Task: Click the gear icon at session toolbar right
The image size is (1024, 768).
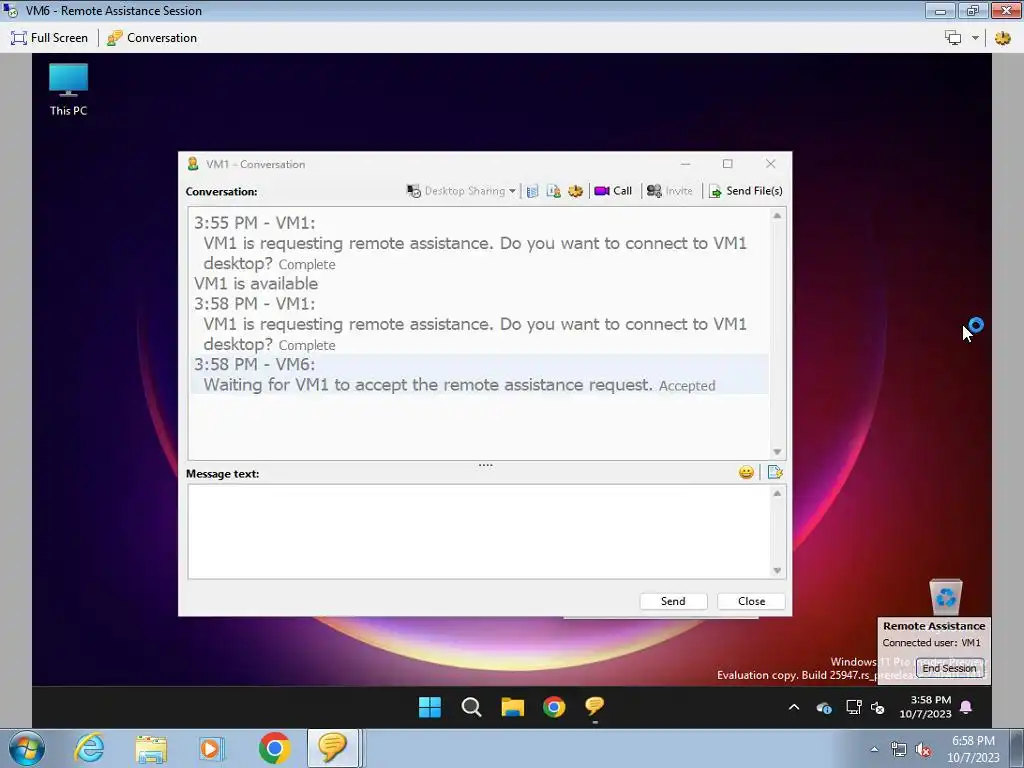Action: 1002,38
